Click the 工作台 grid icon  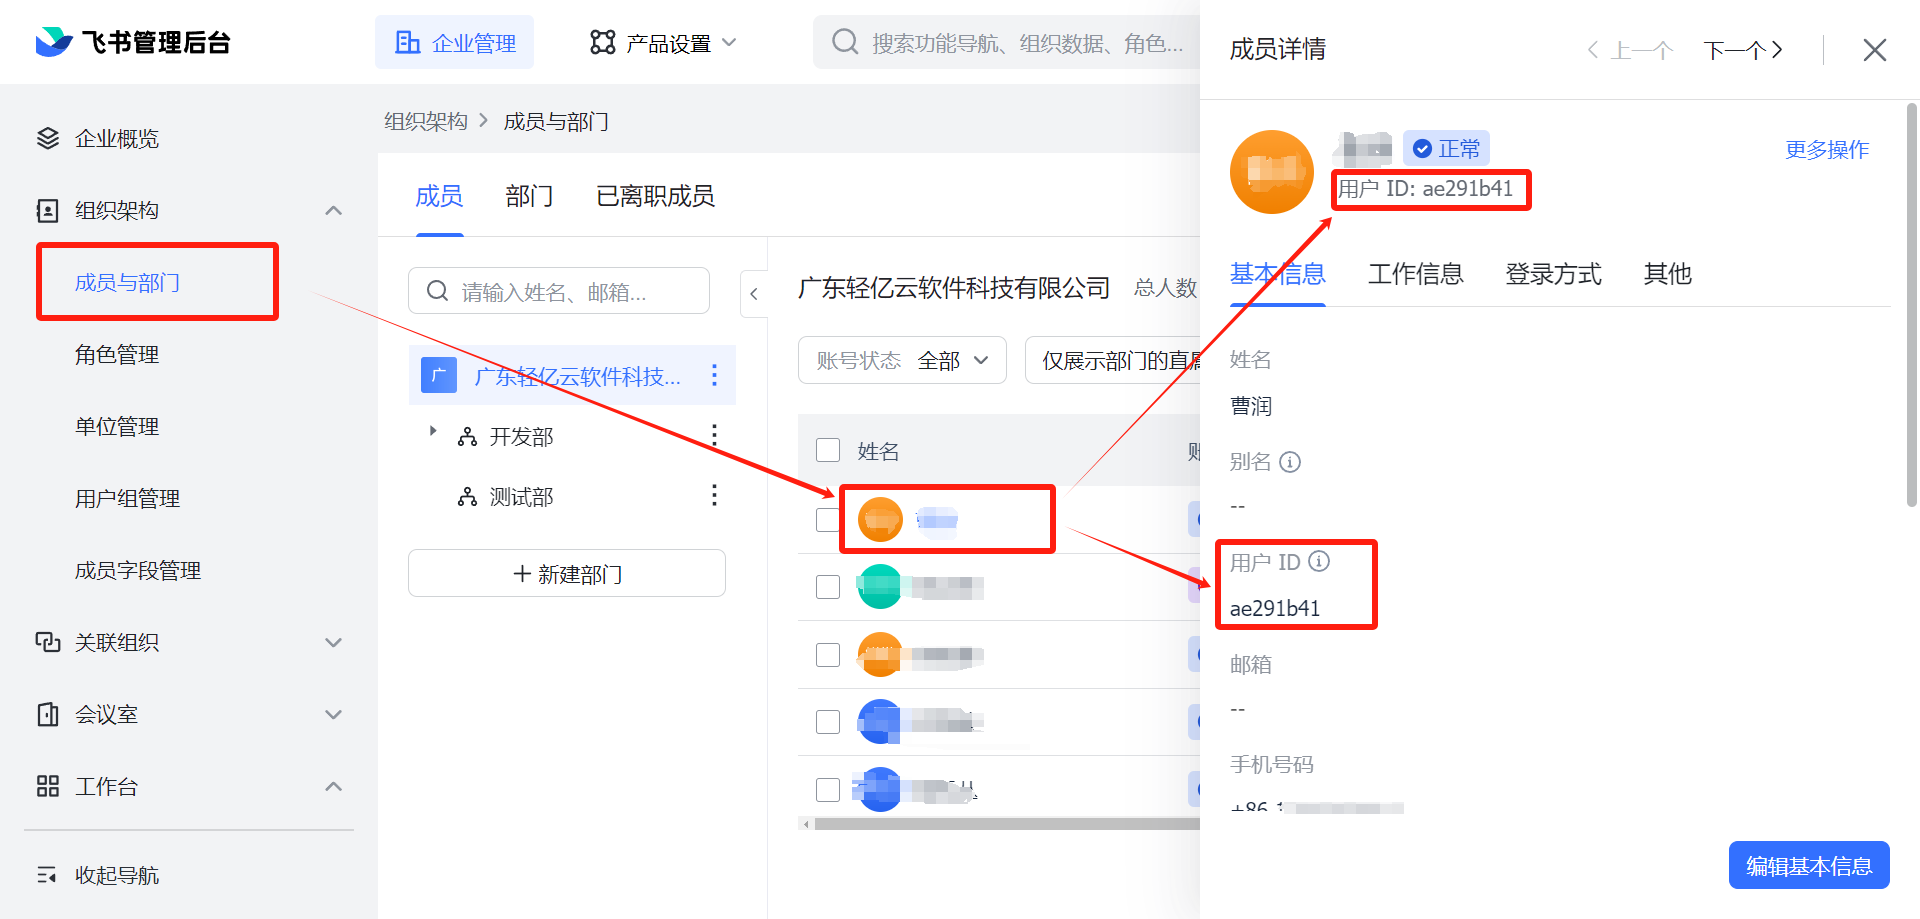tap(48, 786)
